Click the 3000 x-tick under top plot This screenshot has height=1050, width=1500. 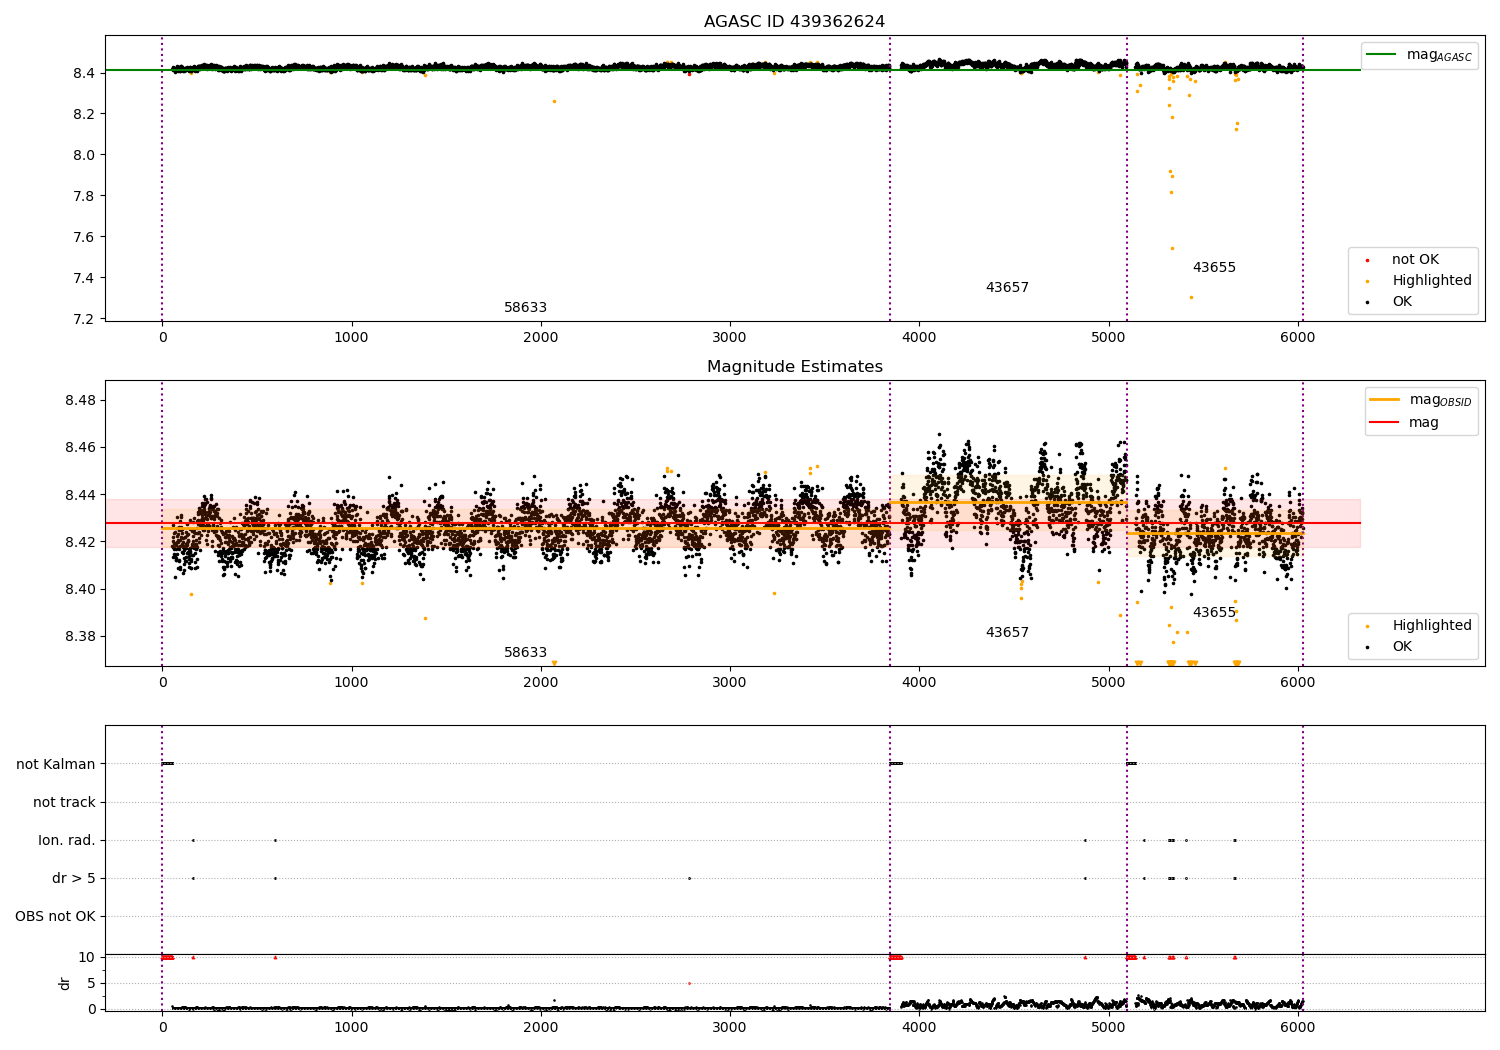tap(730, 338)
